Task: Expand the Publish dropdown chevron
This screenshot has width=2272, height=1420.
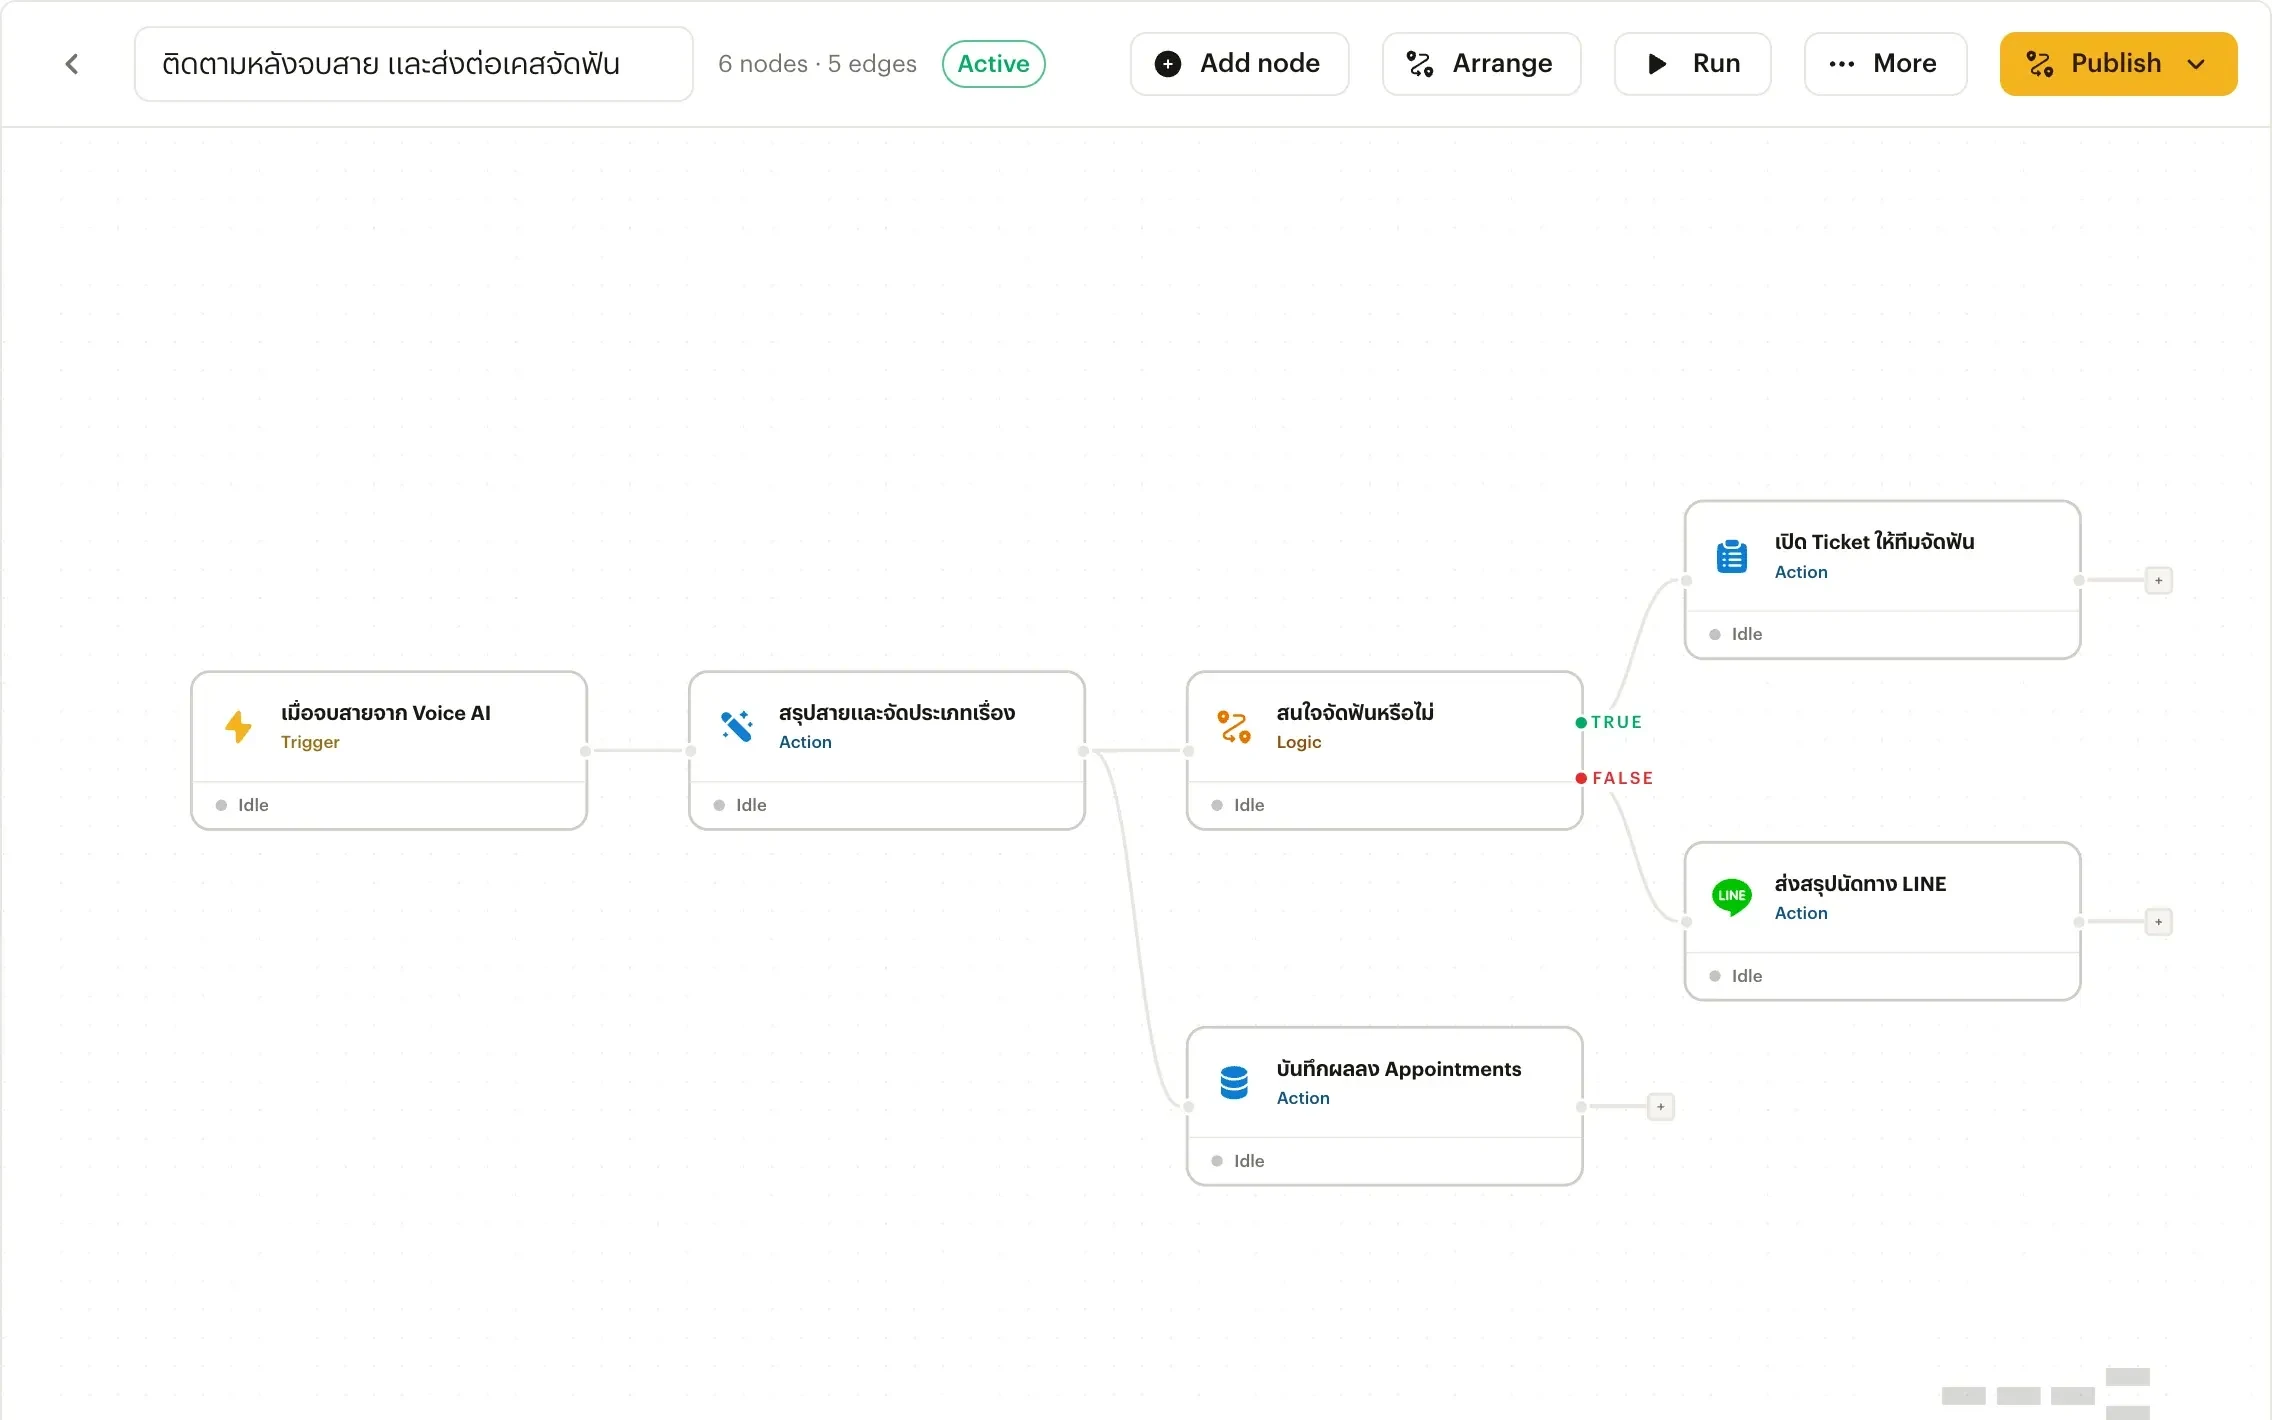Action: point(2196,64)
